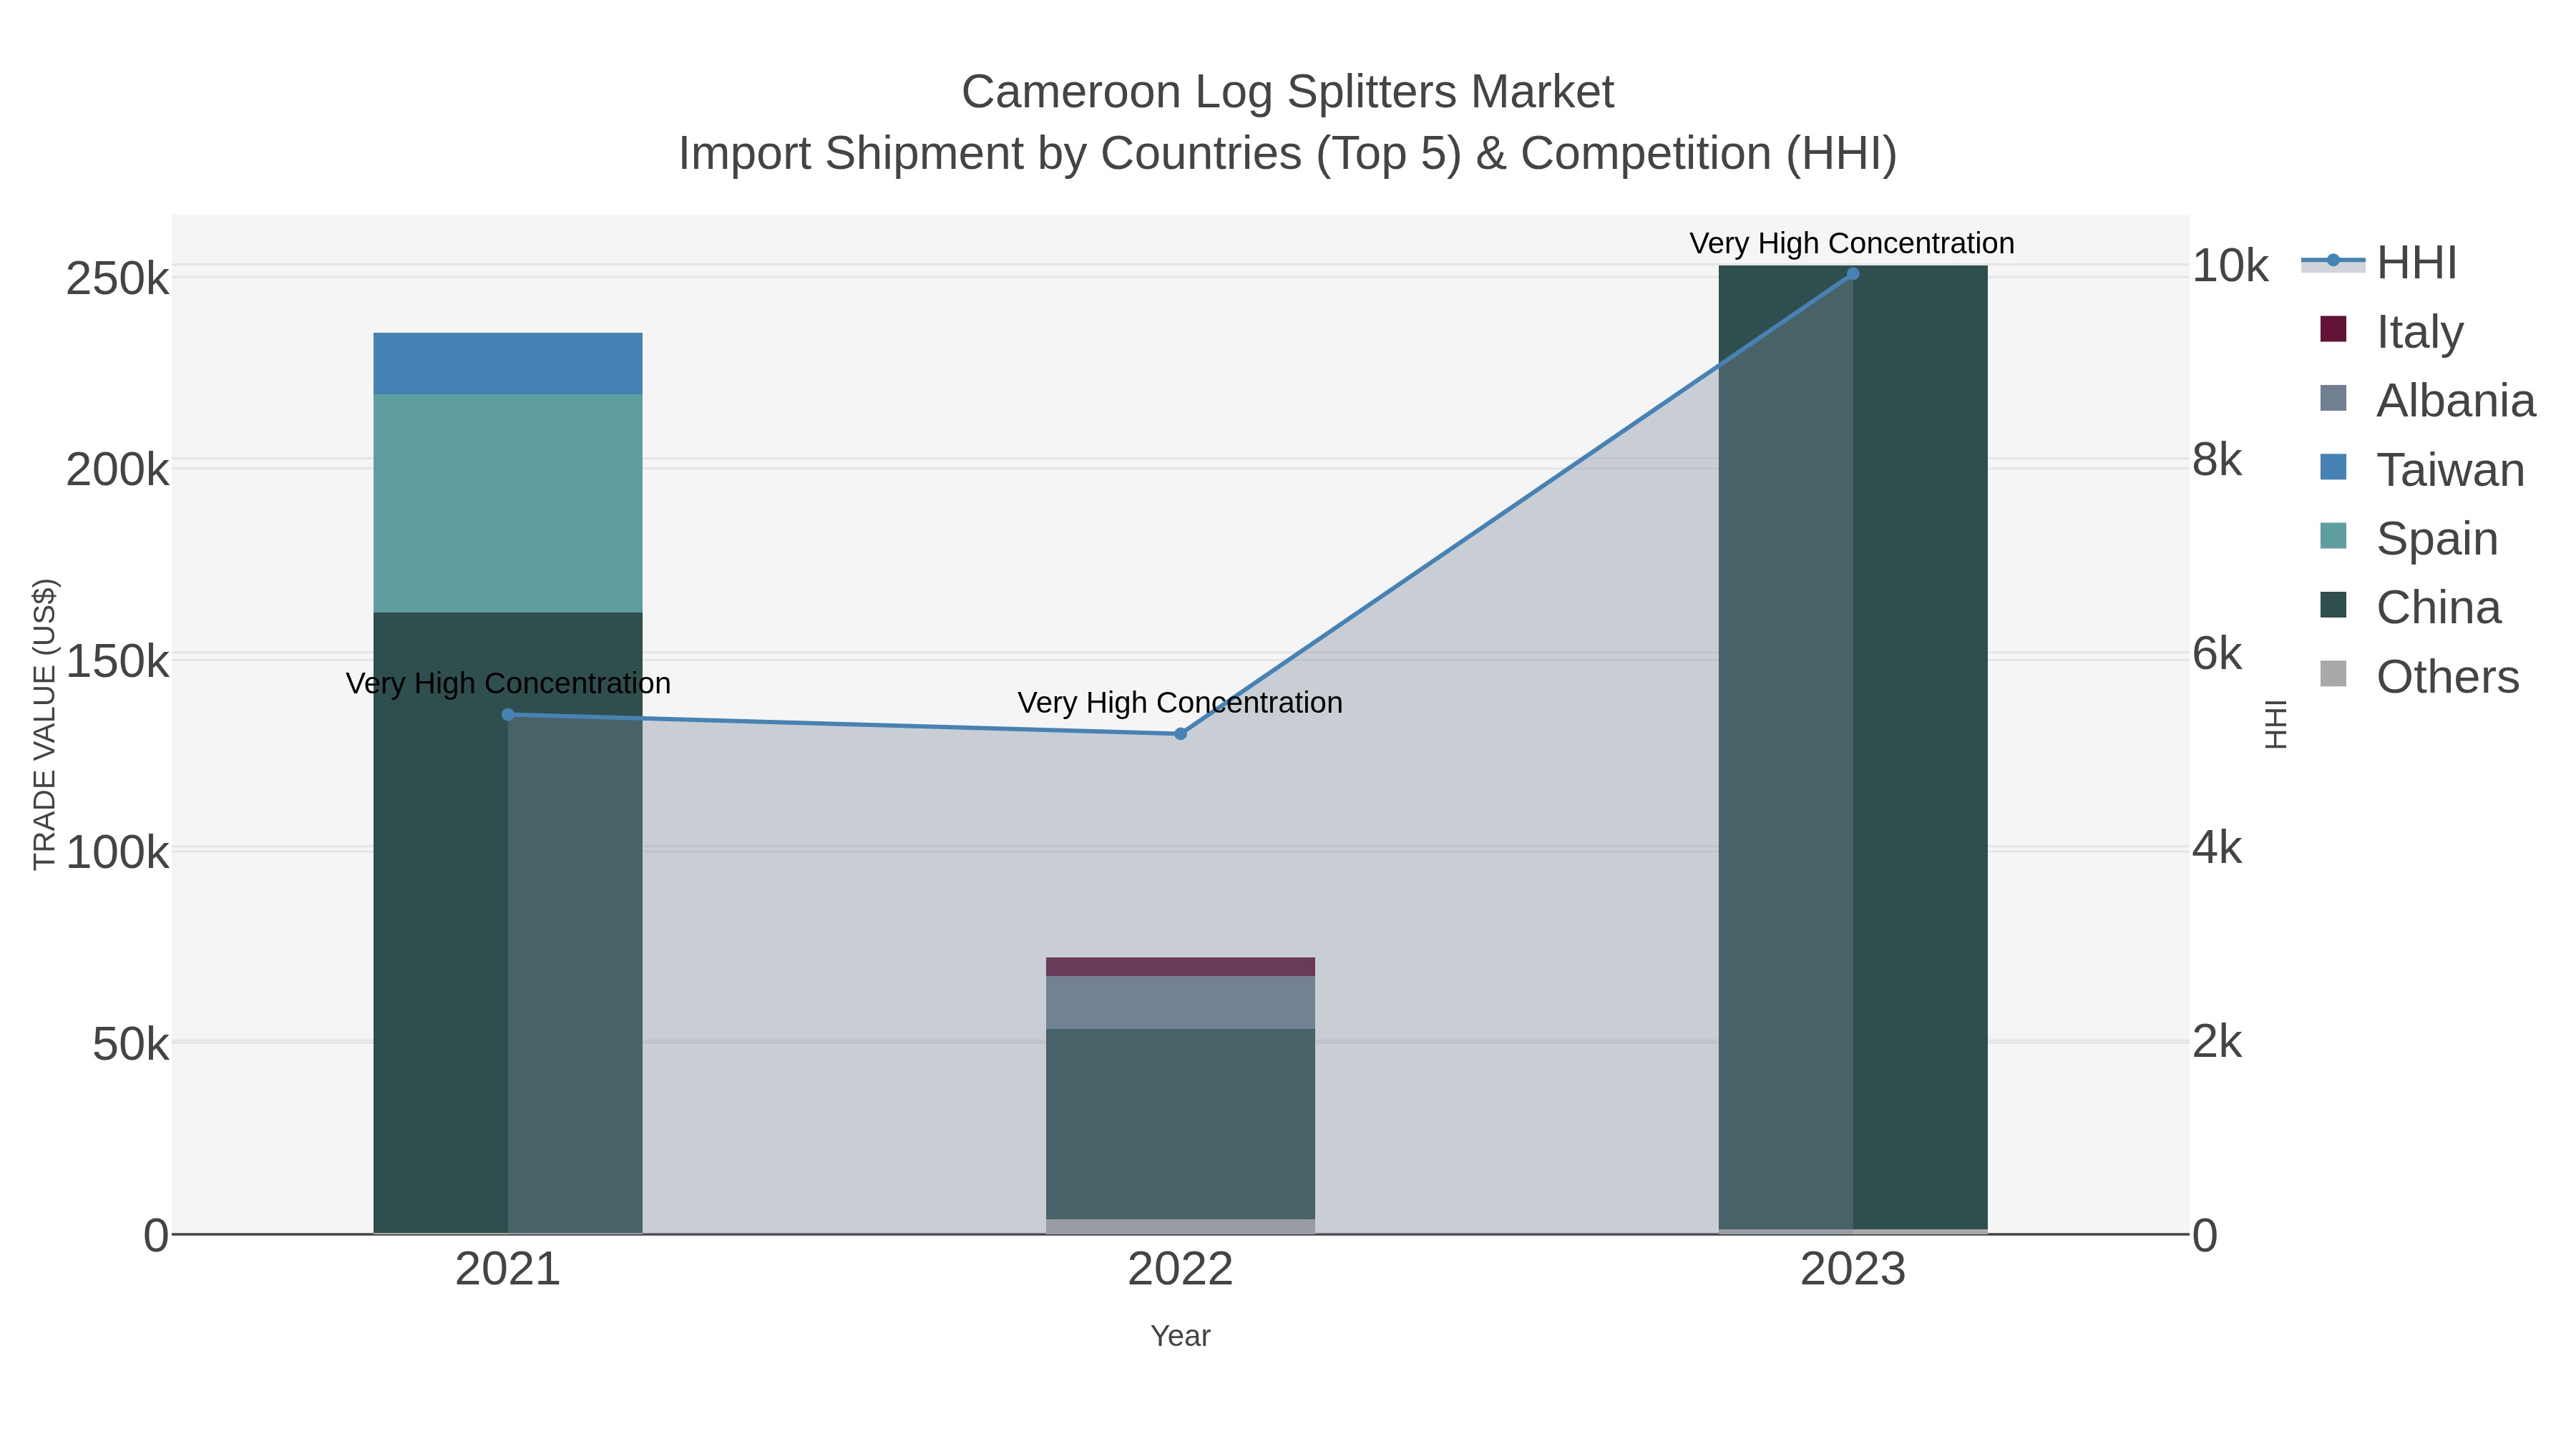The width and height of the screenshot is (2576, 1449).
Task: Click the 2022 x-axis label
Action: (x=1180, y=1270)
